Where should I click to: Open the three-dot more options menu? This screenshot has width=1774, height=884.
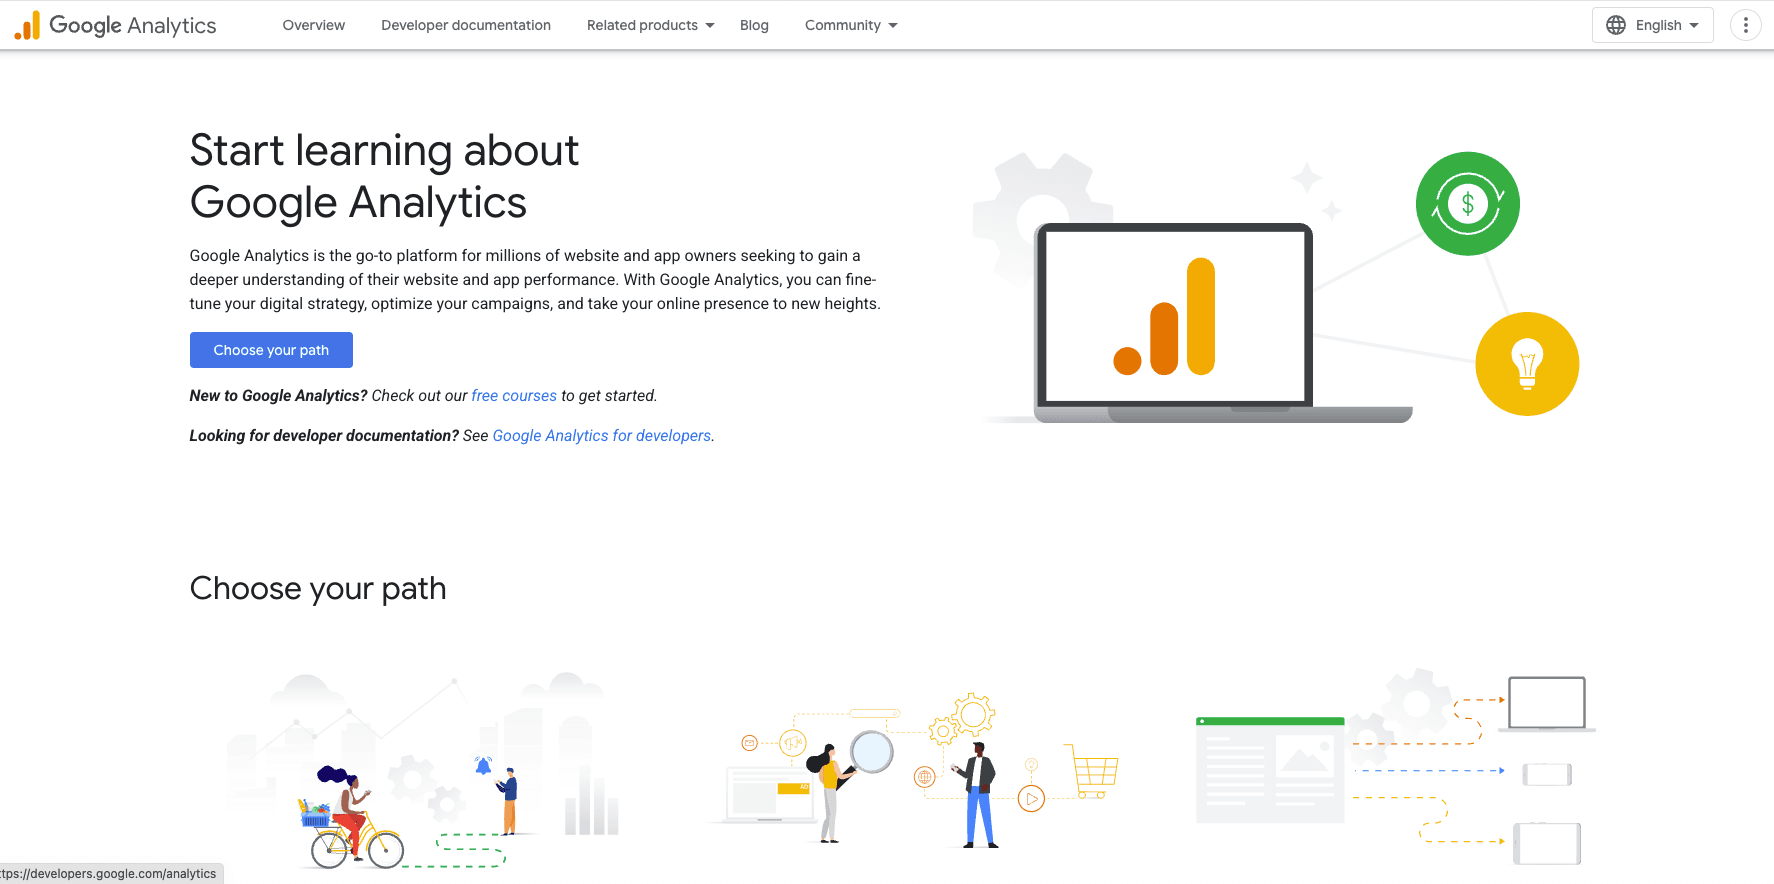[x=1746, y=25]
